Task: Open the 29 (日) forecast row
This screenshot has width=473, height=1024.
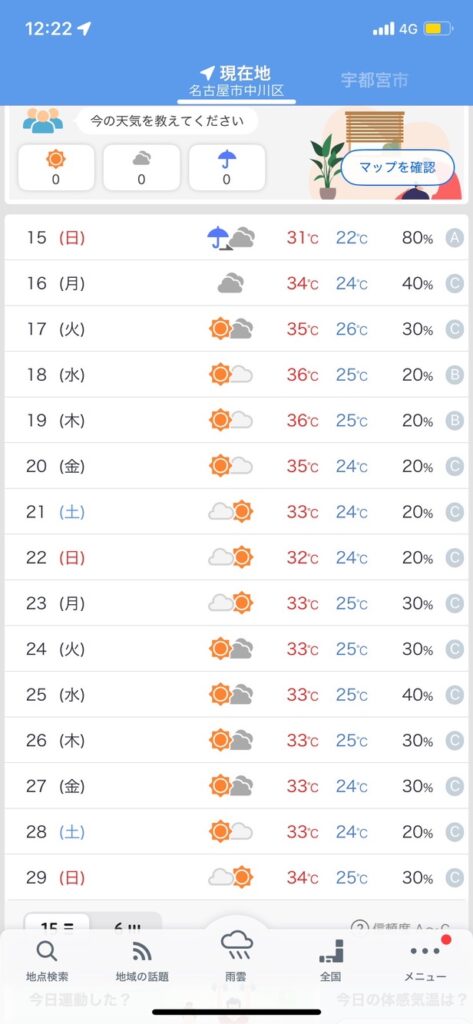Action: tap(236, 877)
